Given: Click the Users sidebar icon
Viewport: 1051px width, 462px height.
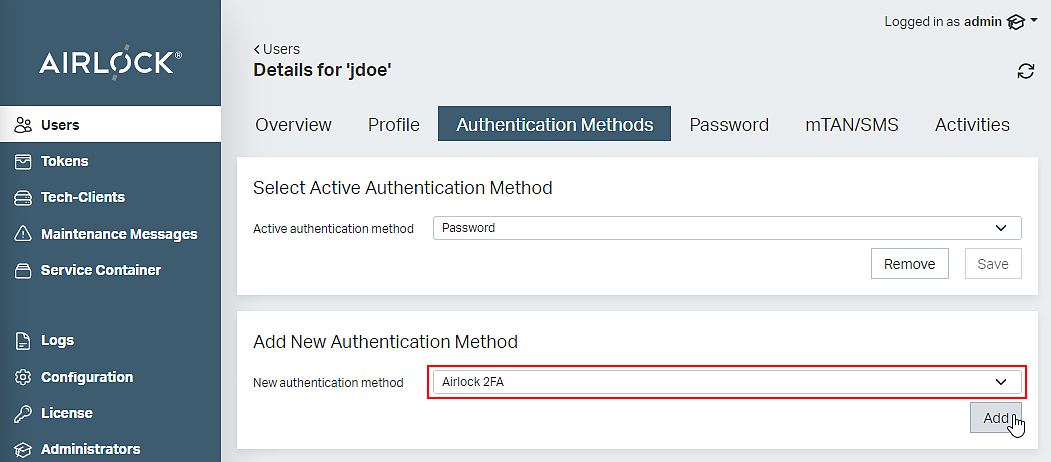Looking at the screenshot, I should click(24, 125).
